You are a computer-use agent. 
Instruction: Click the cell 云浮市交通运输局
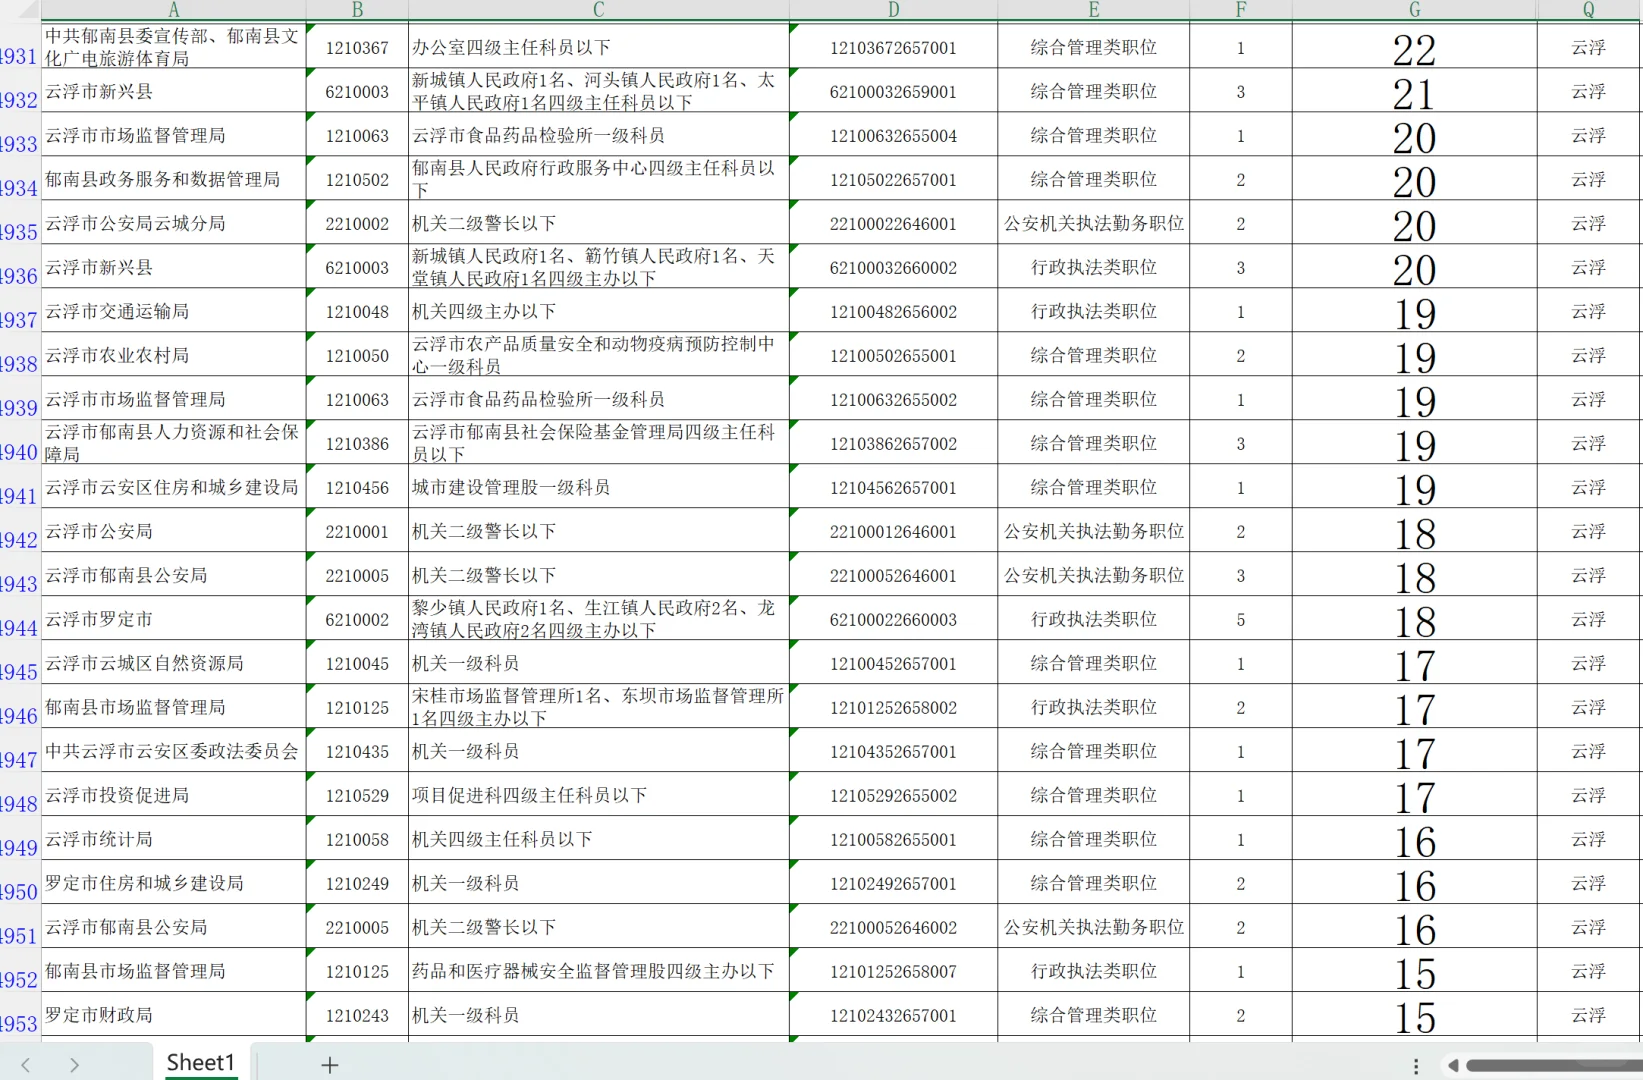click(173, 311)
